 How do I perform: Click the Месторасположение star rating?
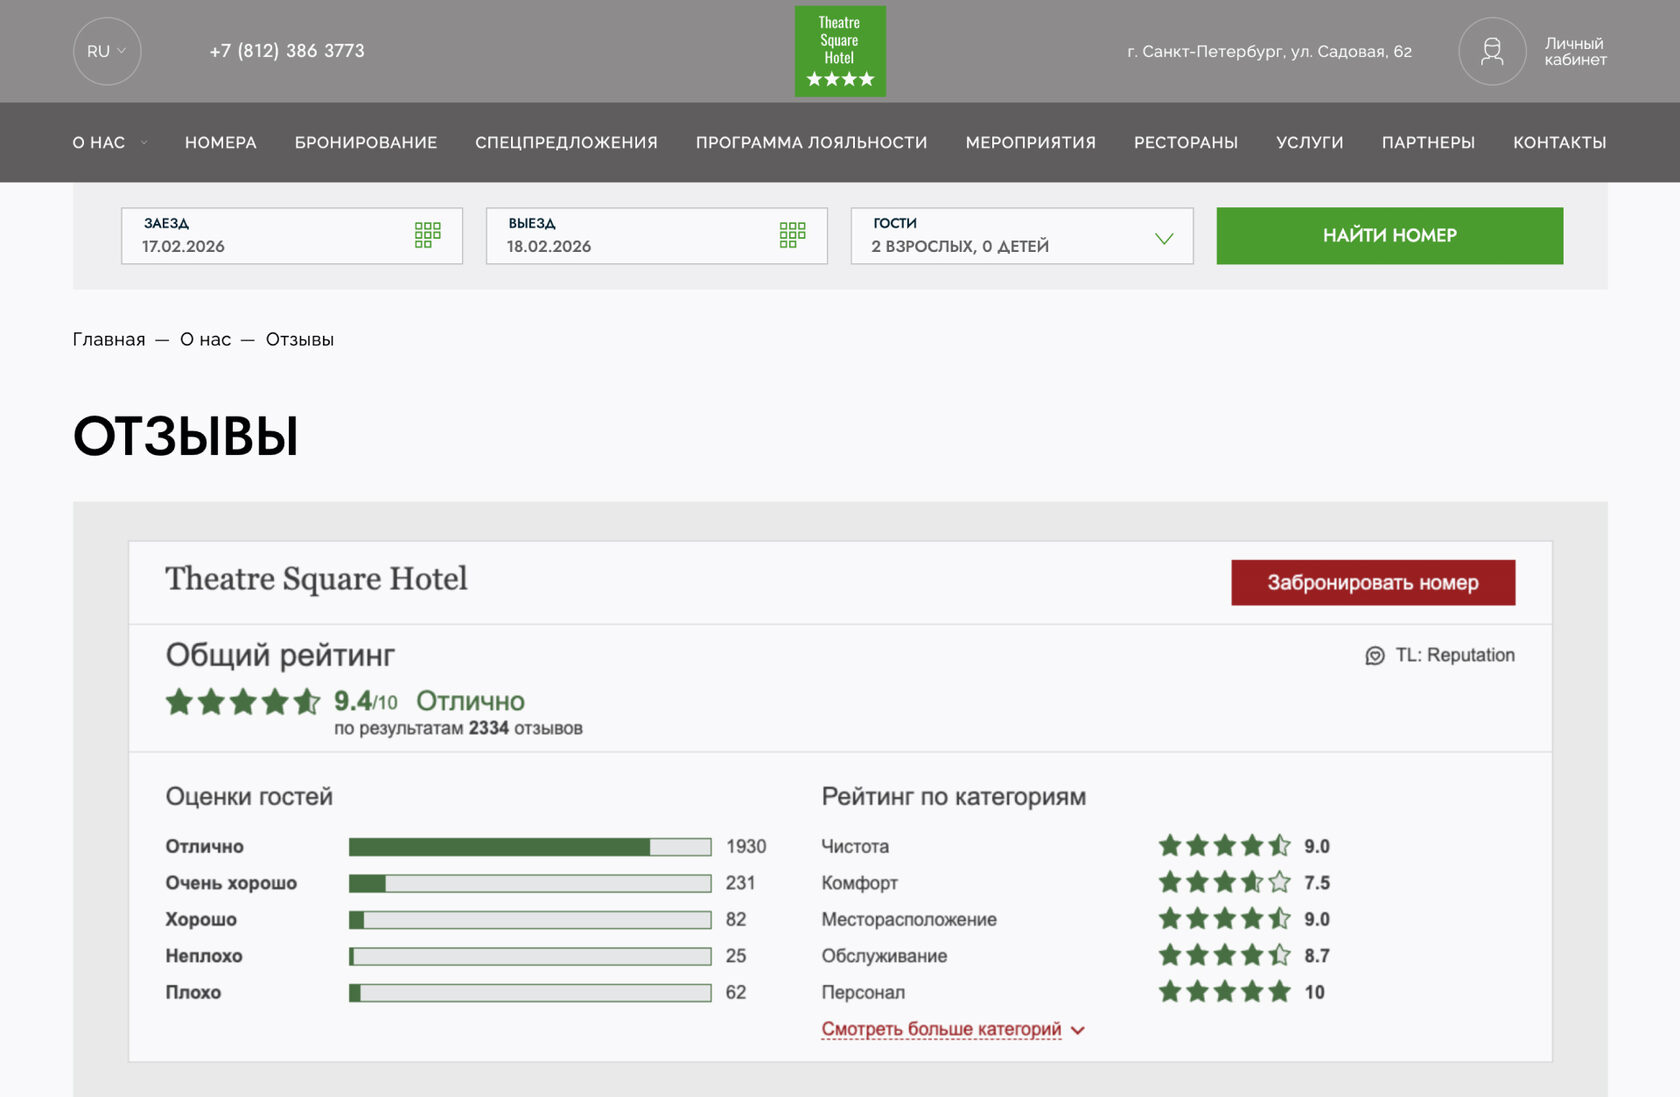[1225, 918]
